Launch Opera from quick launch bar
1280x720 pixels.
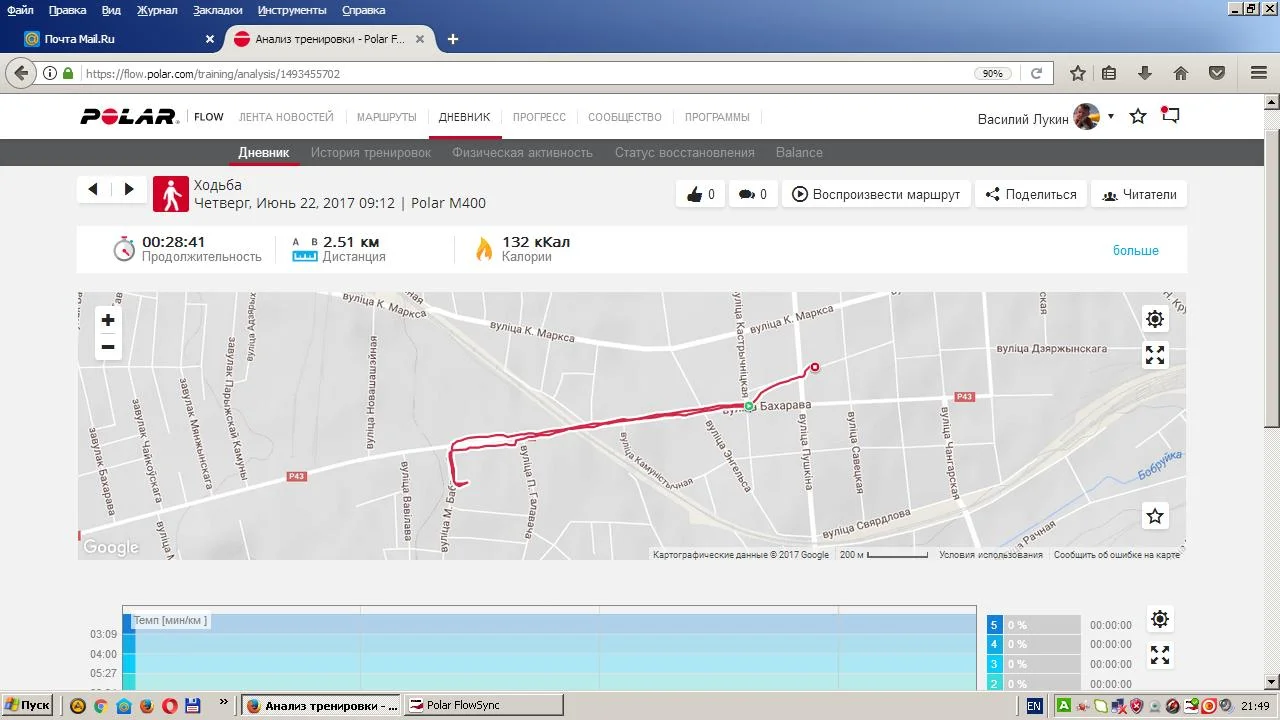[x=170, y=705]
